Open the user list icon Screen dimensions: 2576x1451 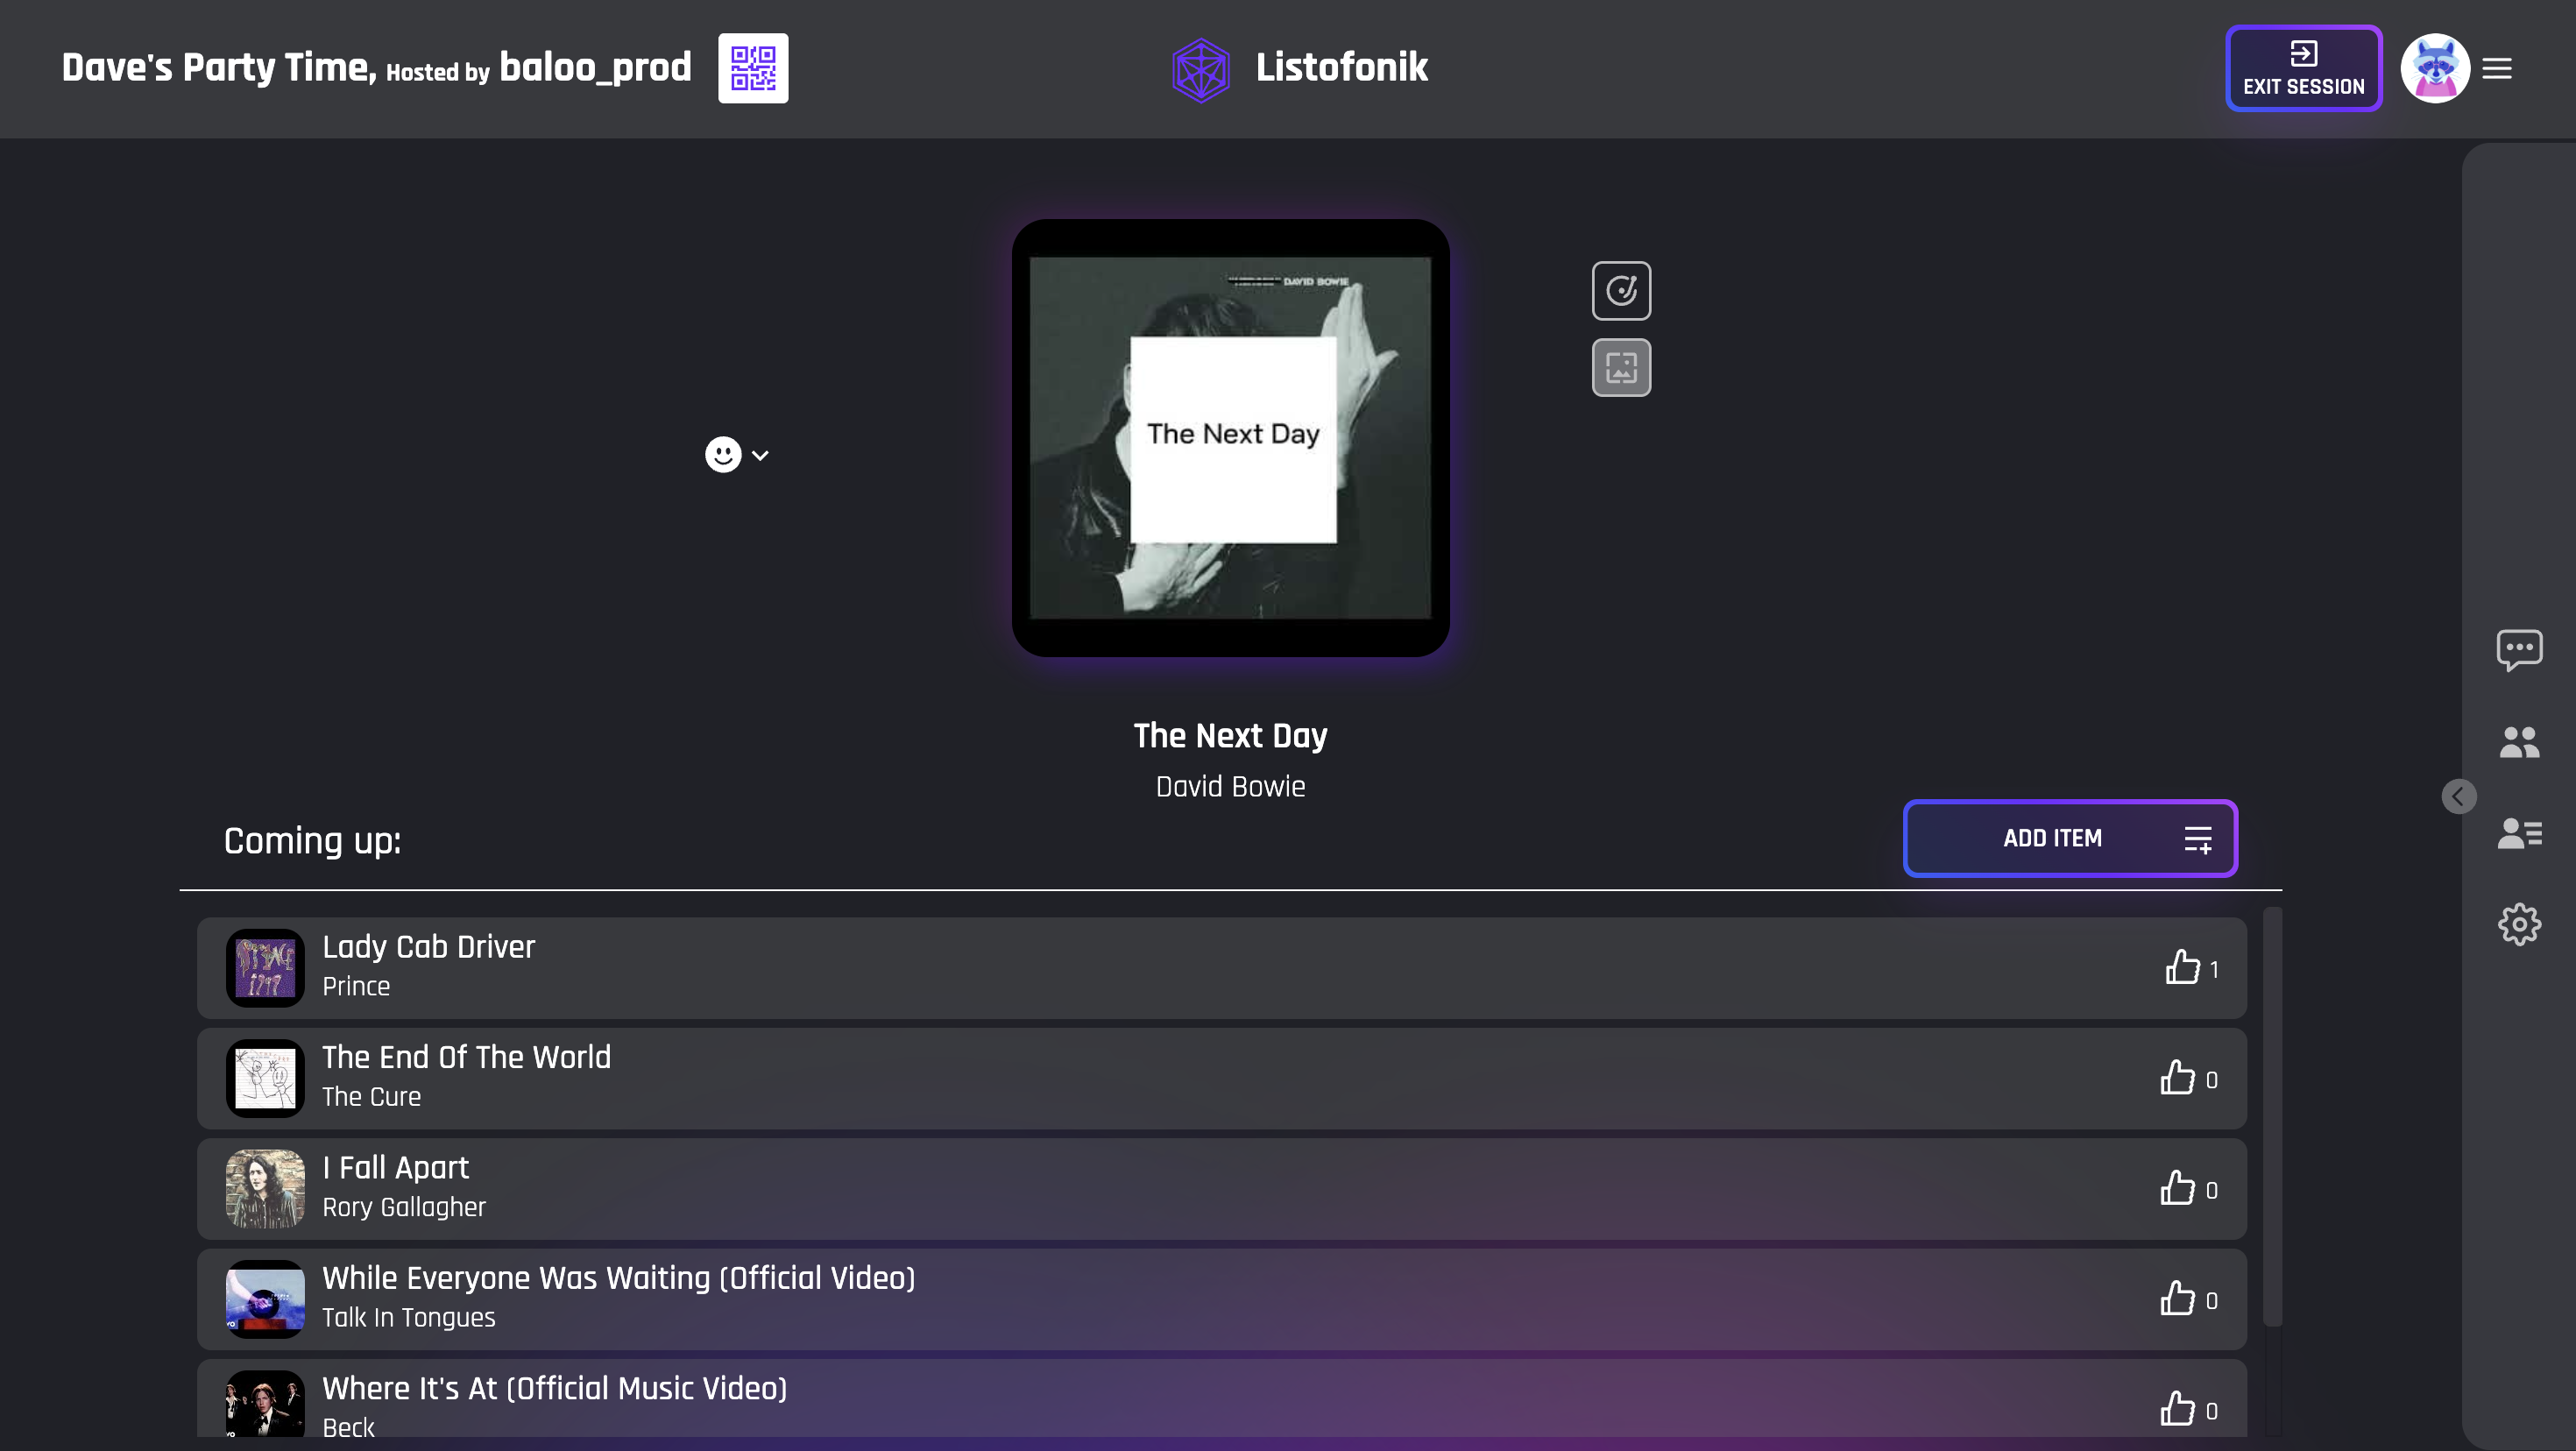click(2519, 833)
